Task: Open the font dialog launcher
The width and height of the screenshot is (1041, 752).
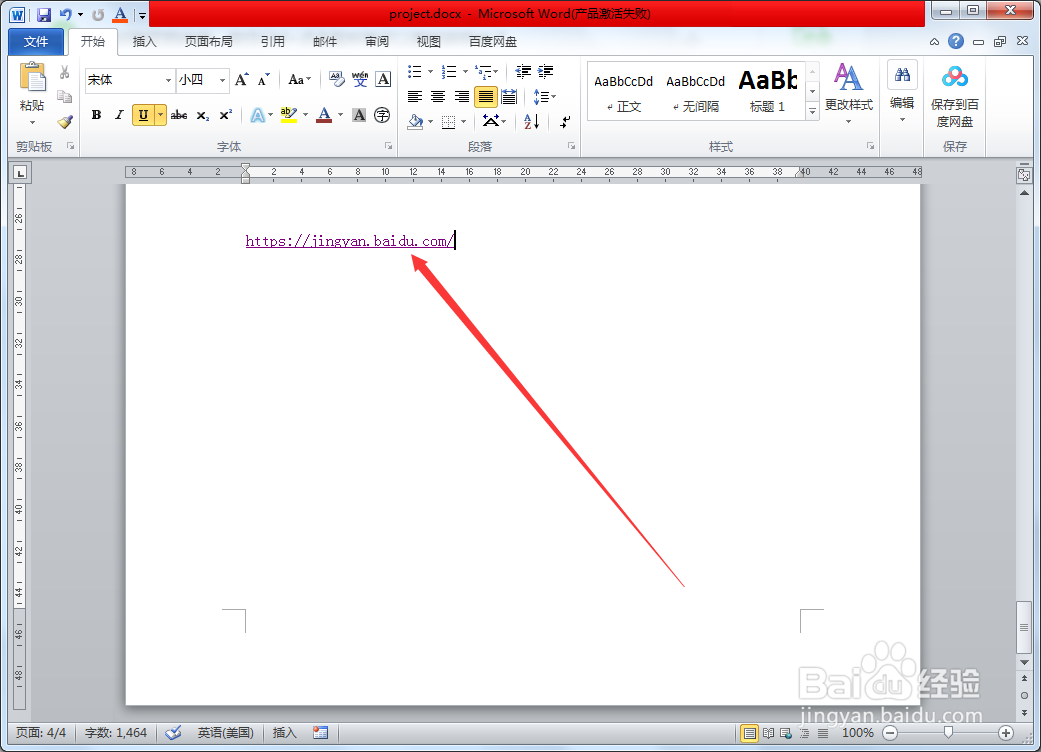Action: coord(388,146)
